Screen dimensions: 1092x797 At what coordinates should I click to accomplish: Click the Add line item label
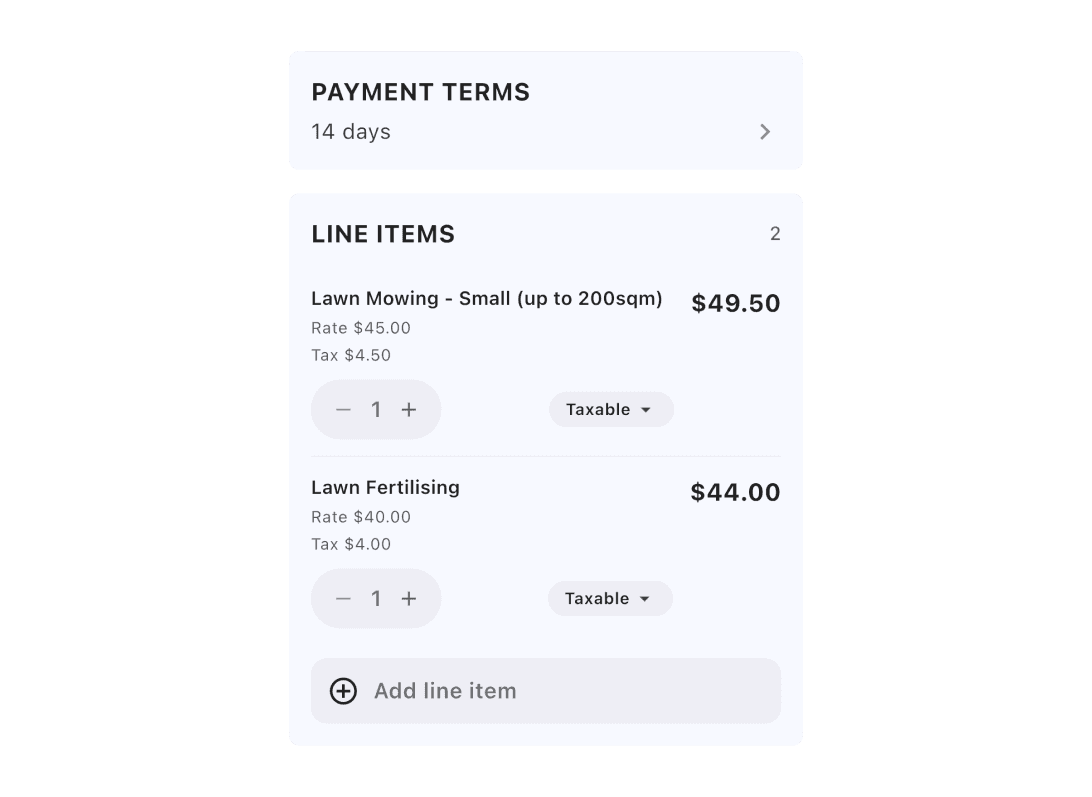point(445,691)
